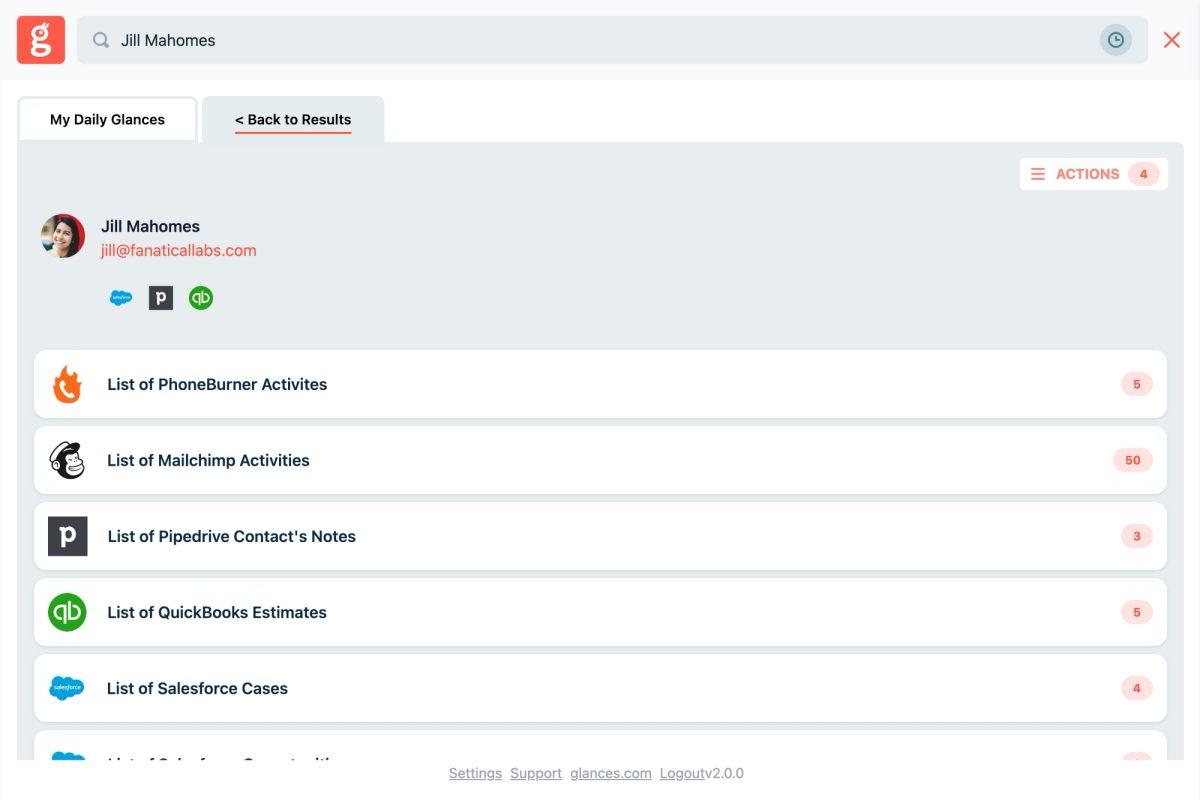Click the Pipedrive Notes count badge 3
Screen dimensions: 1200x800
pos(1137,536)
